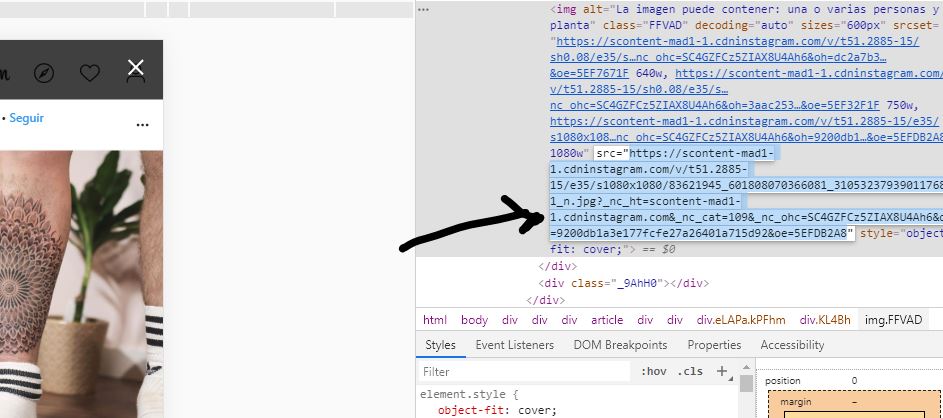Toggle the :hov element state panel

(x=653, y=372)
